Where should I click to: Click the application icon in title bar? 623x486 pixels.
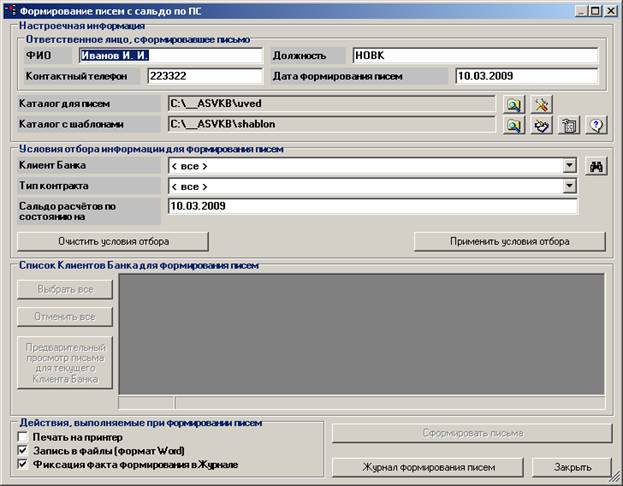coord(10,10)
